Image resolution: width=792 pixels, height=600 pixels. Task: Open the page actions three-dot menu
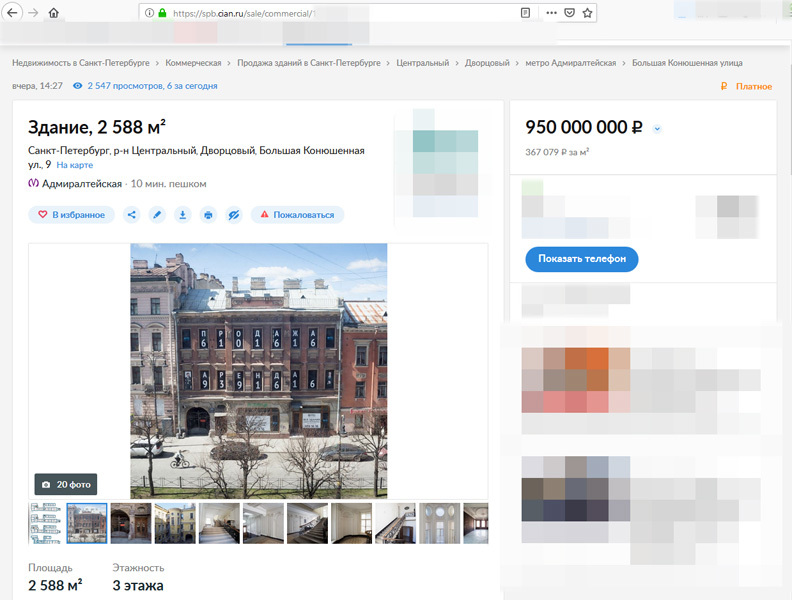coord(552,13)
